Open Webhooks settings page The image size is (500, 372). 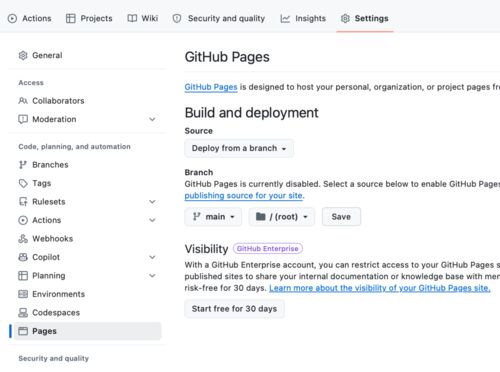(87, 239)
